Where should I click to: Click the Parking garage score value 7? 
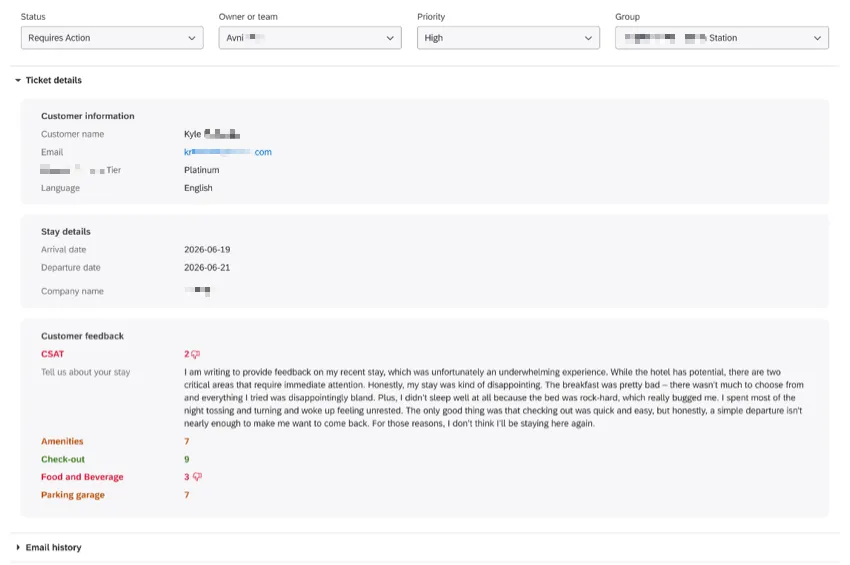186,495
